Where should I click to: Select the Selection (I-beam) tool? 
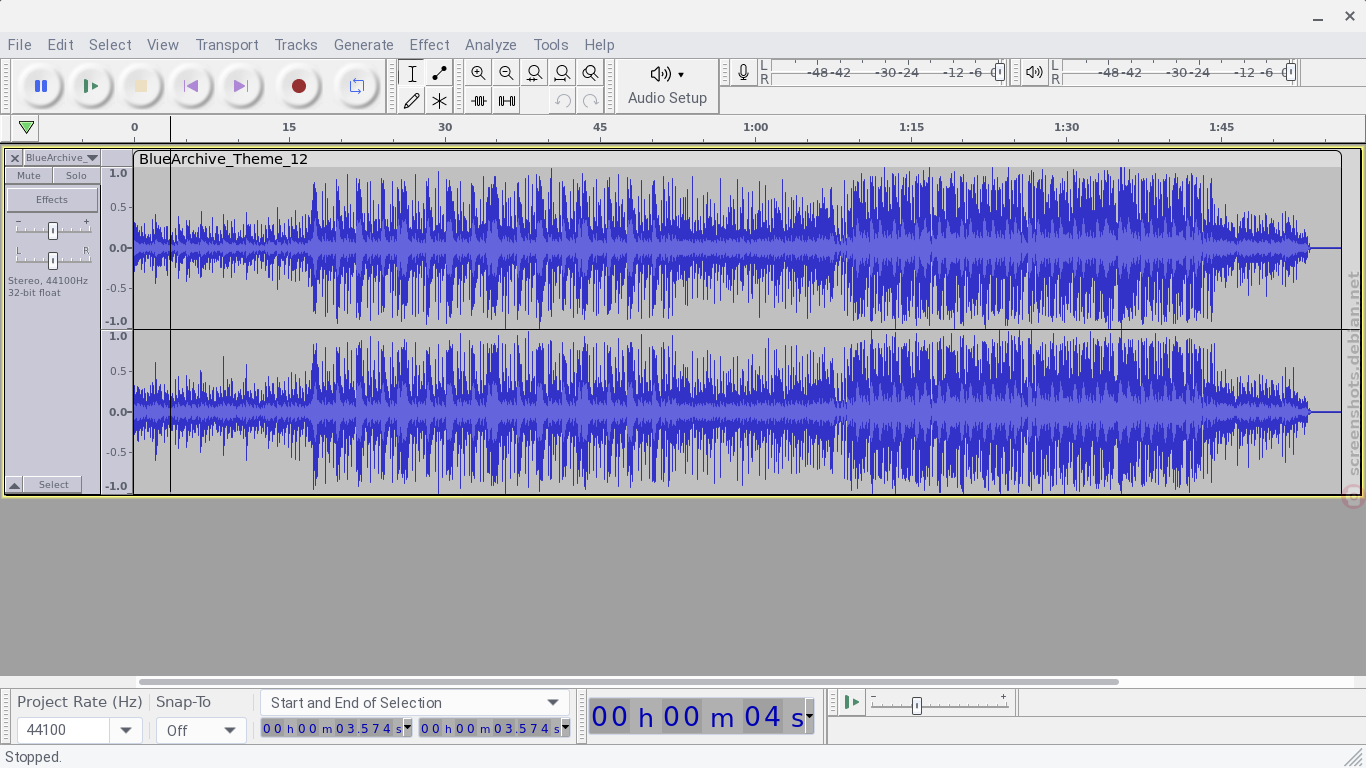point(412,73)
